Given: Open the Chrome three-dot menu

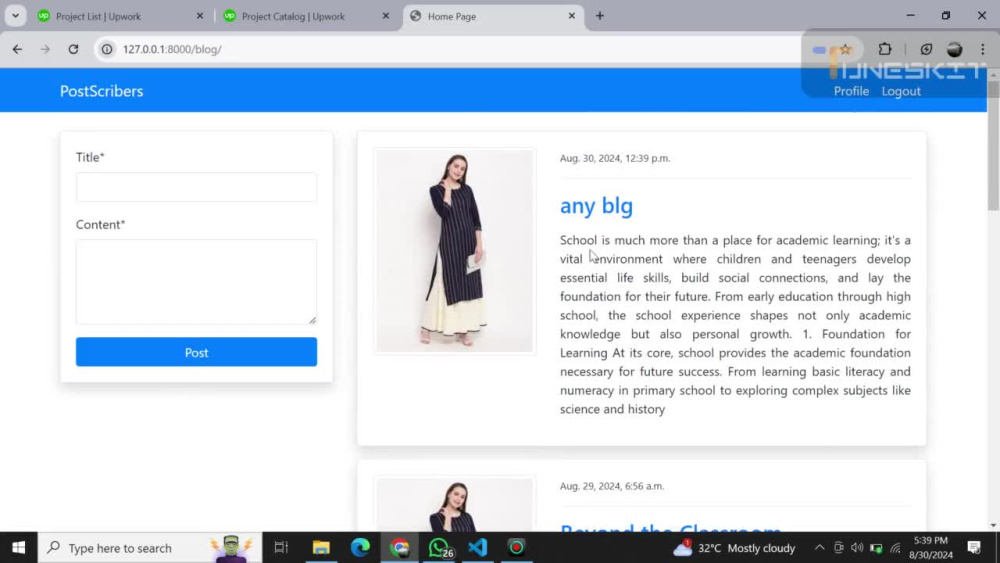Looking at the screenshot, I should 983,49.
